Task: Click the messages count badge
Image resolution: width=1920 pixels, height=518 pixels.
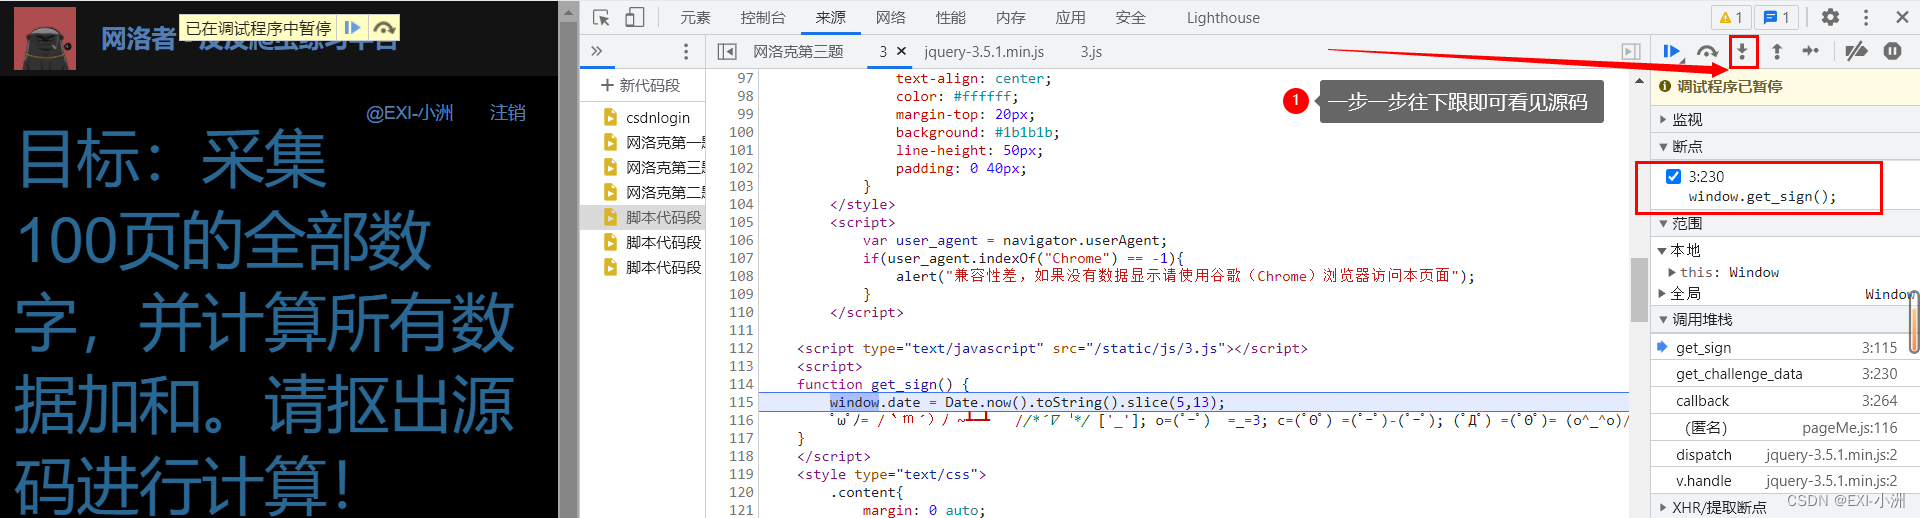Action: pos(1776,17)
